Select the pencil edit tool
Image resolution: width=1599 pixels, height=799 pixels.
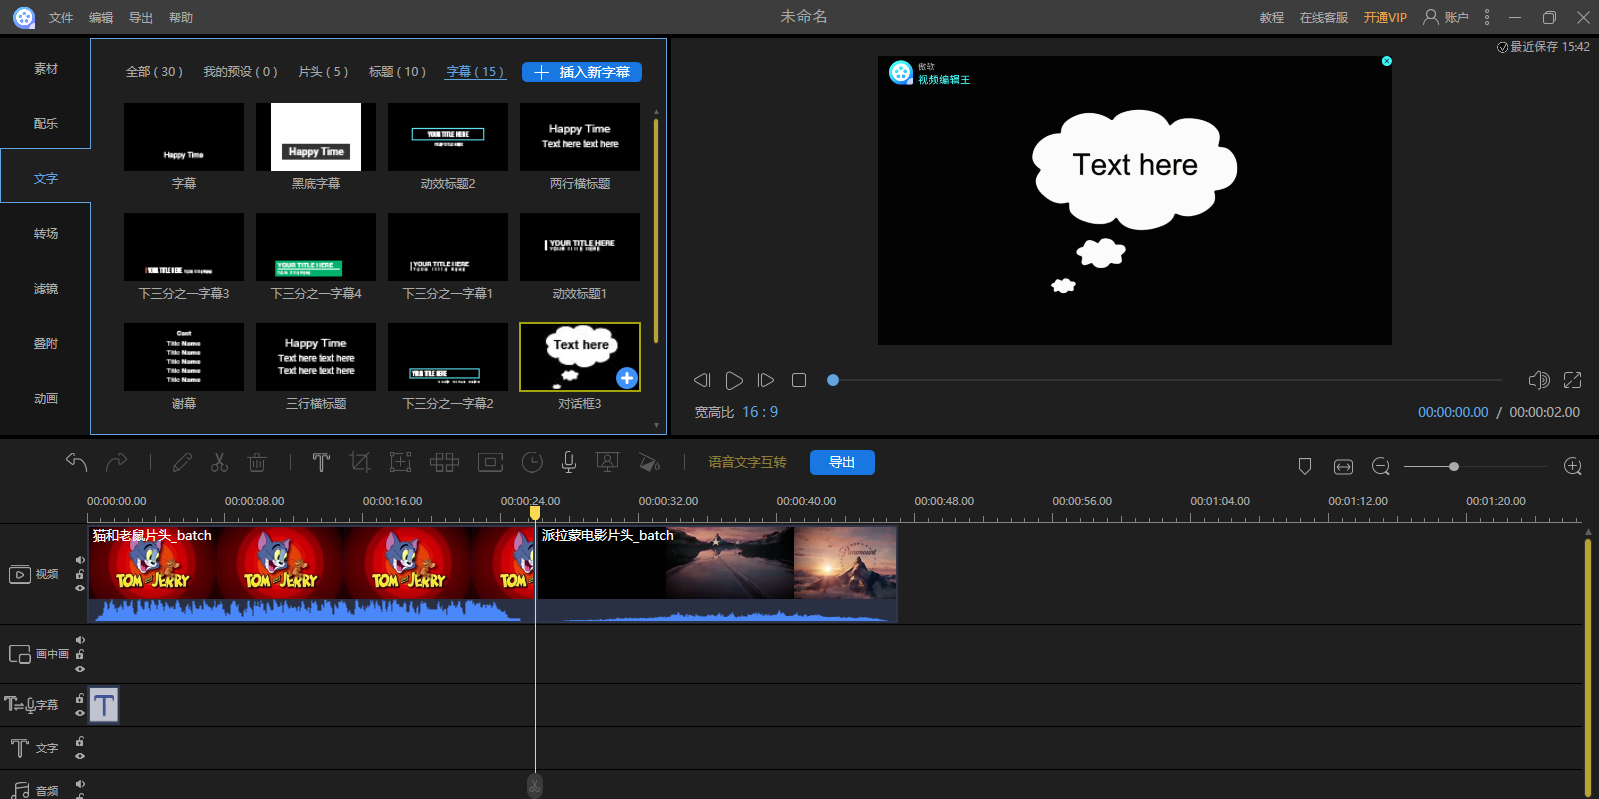pos(182,462)
